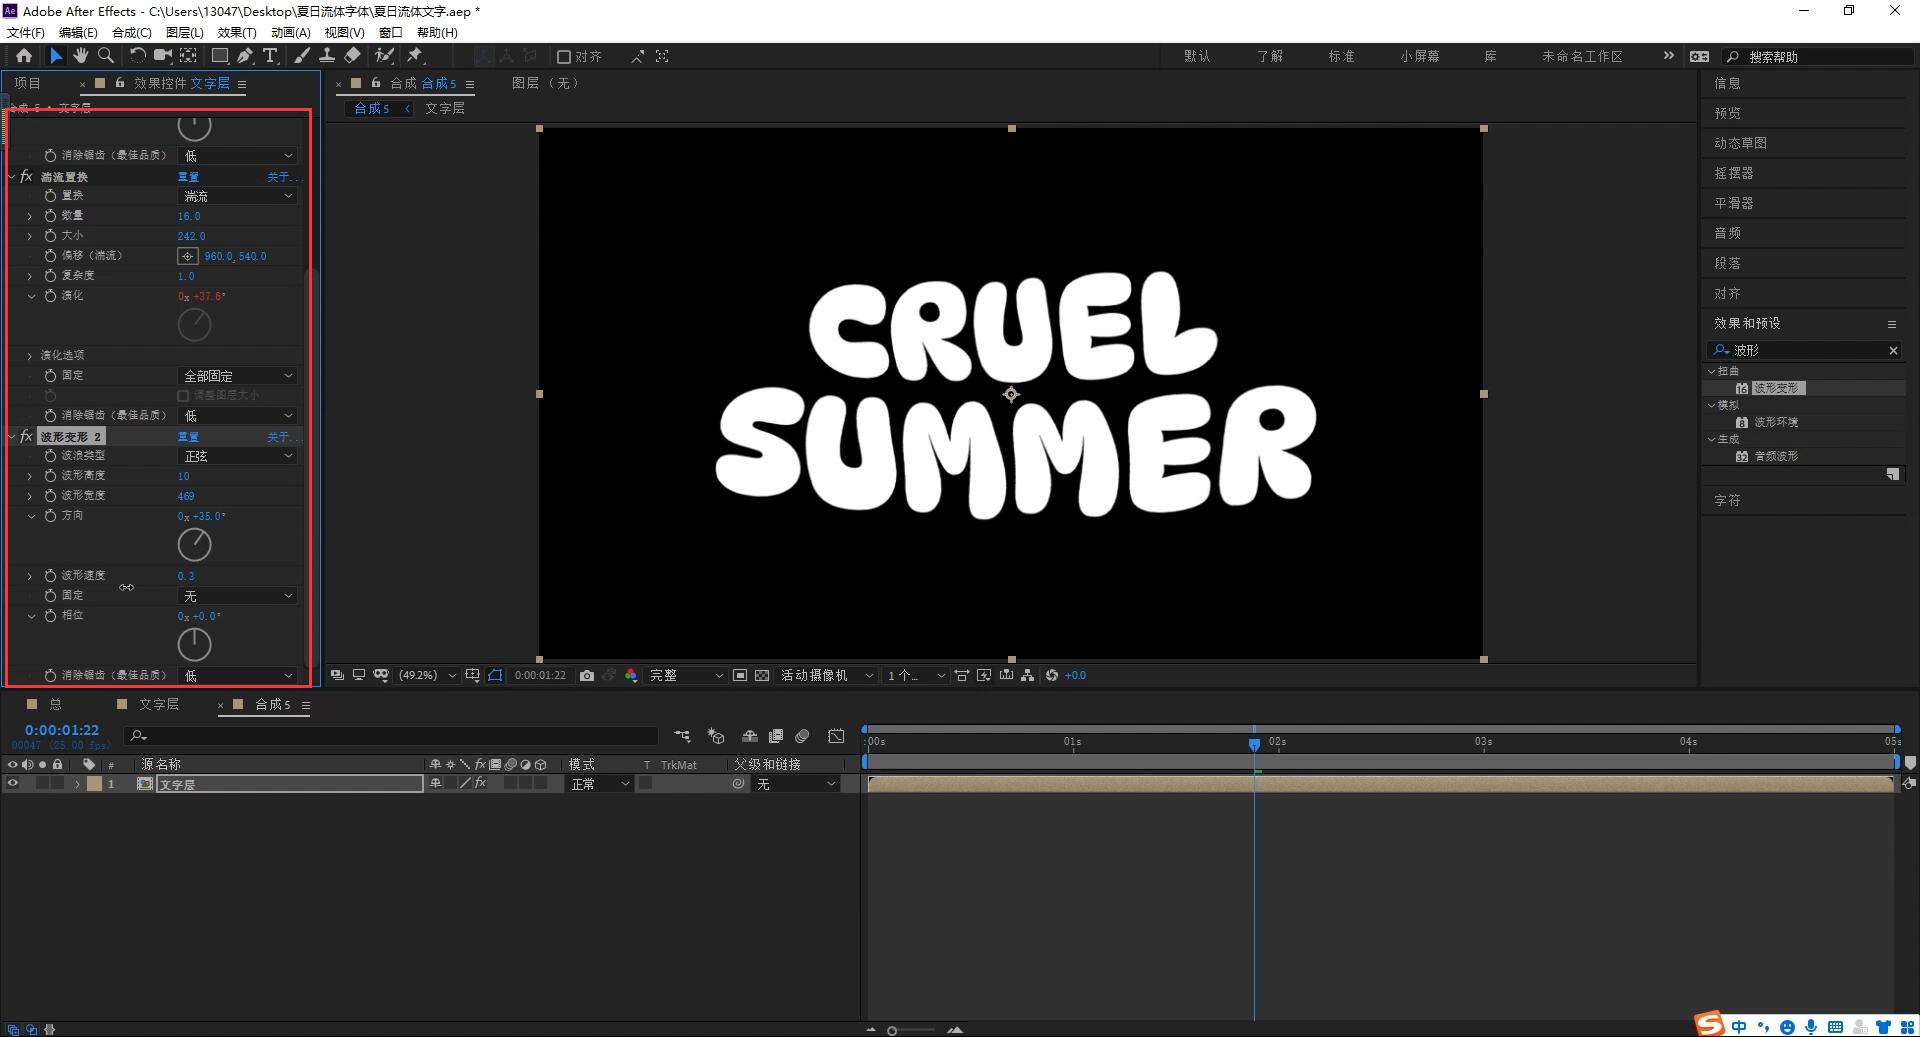The image size is (1920, 1037).
Task: Select the Brush tool
Action: [302, 56]
